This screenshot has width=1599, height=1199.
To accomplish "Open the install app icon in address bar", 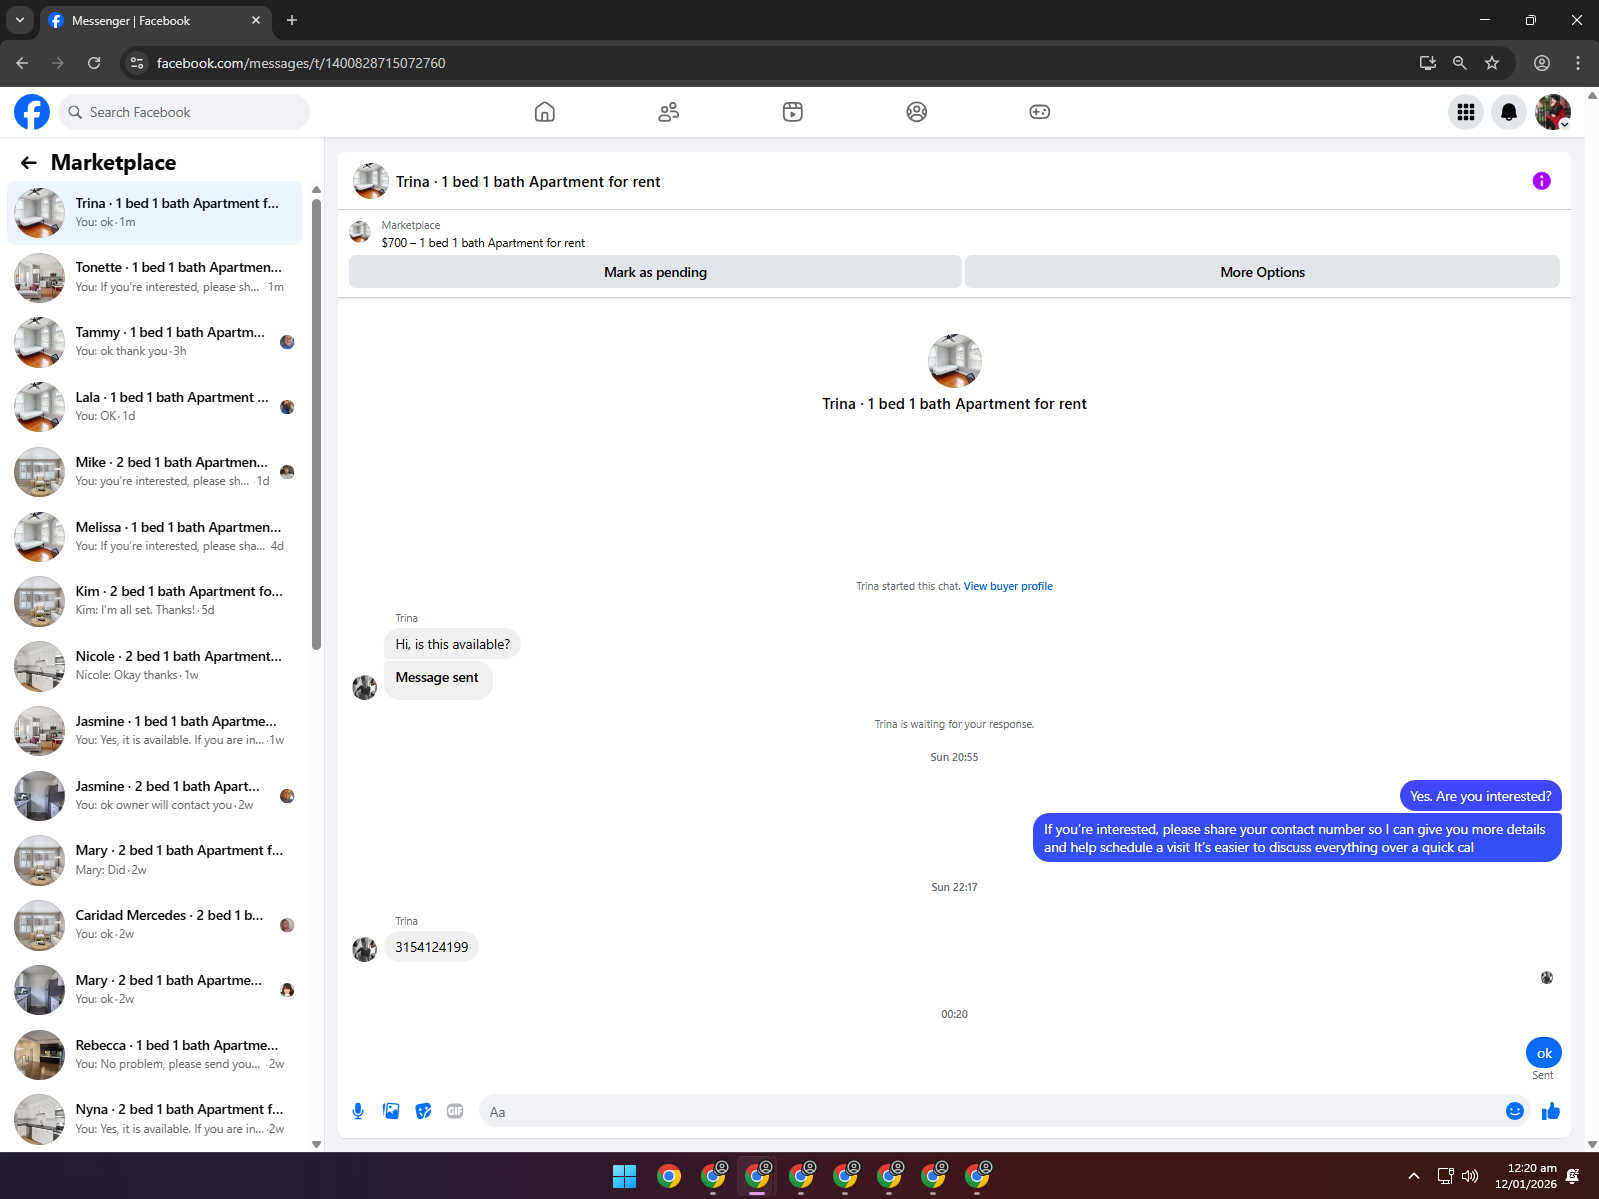I will [1428, 63].
